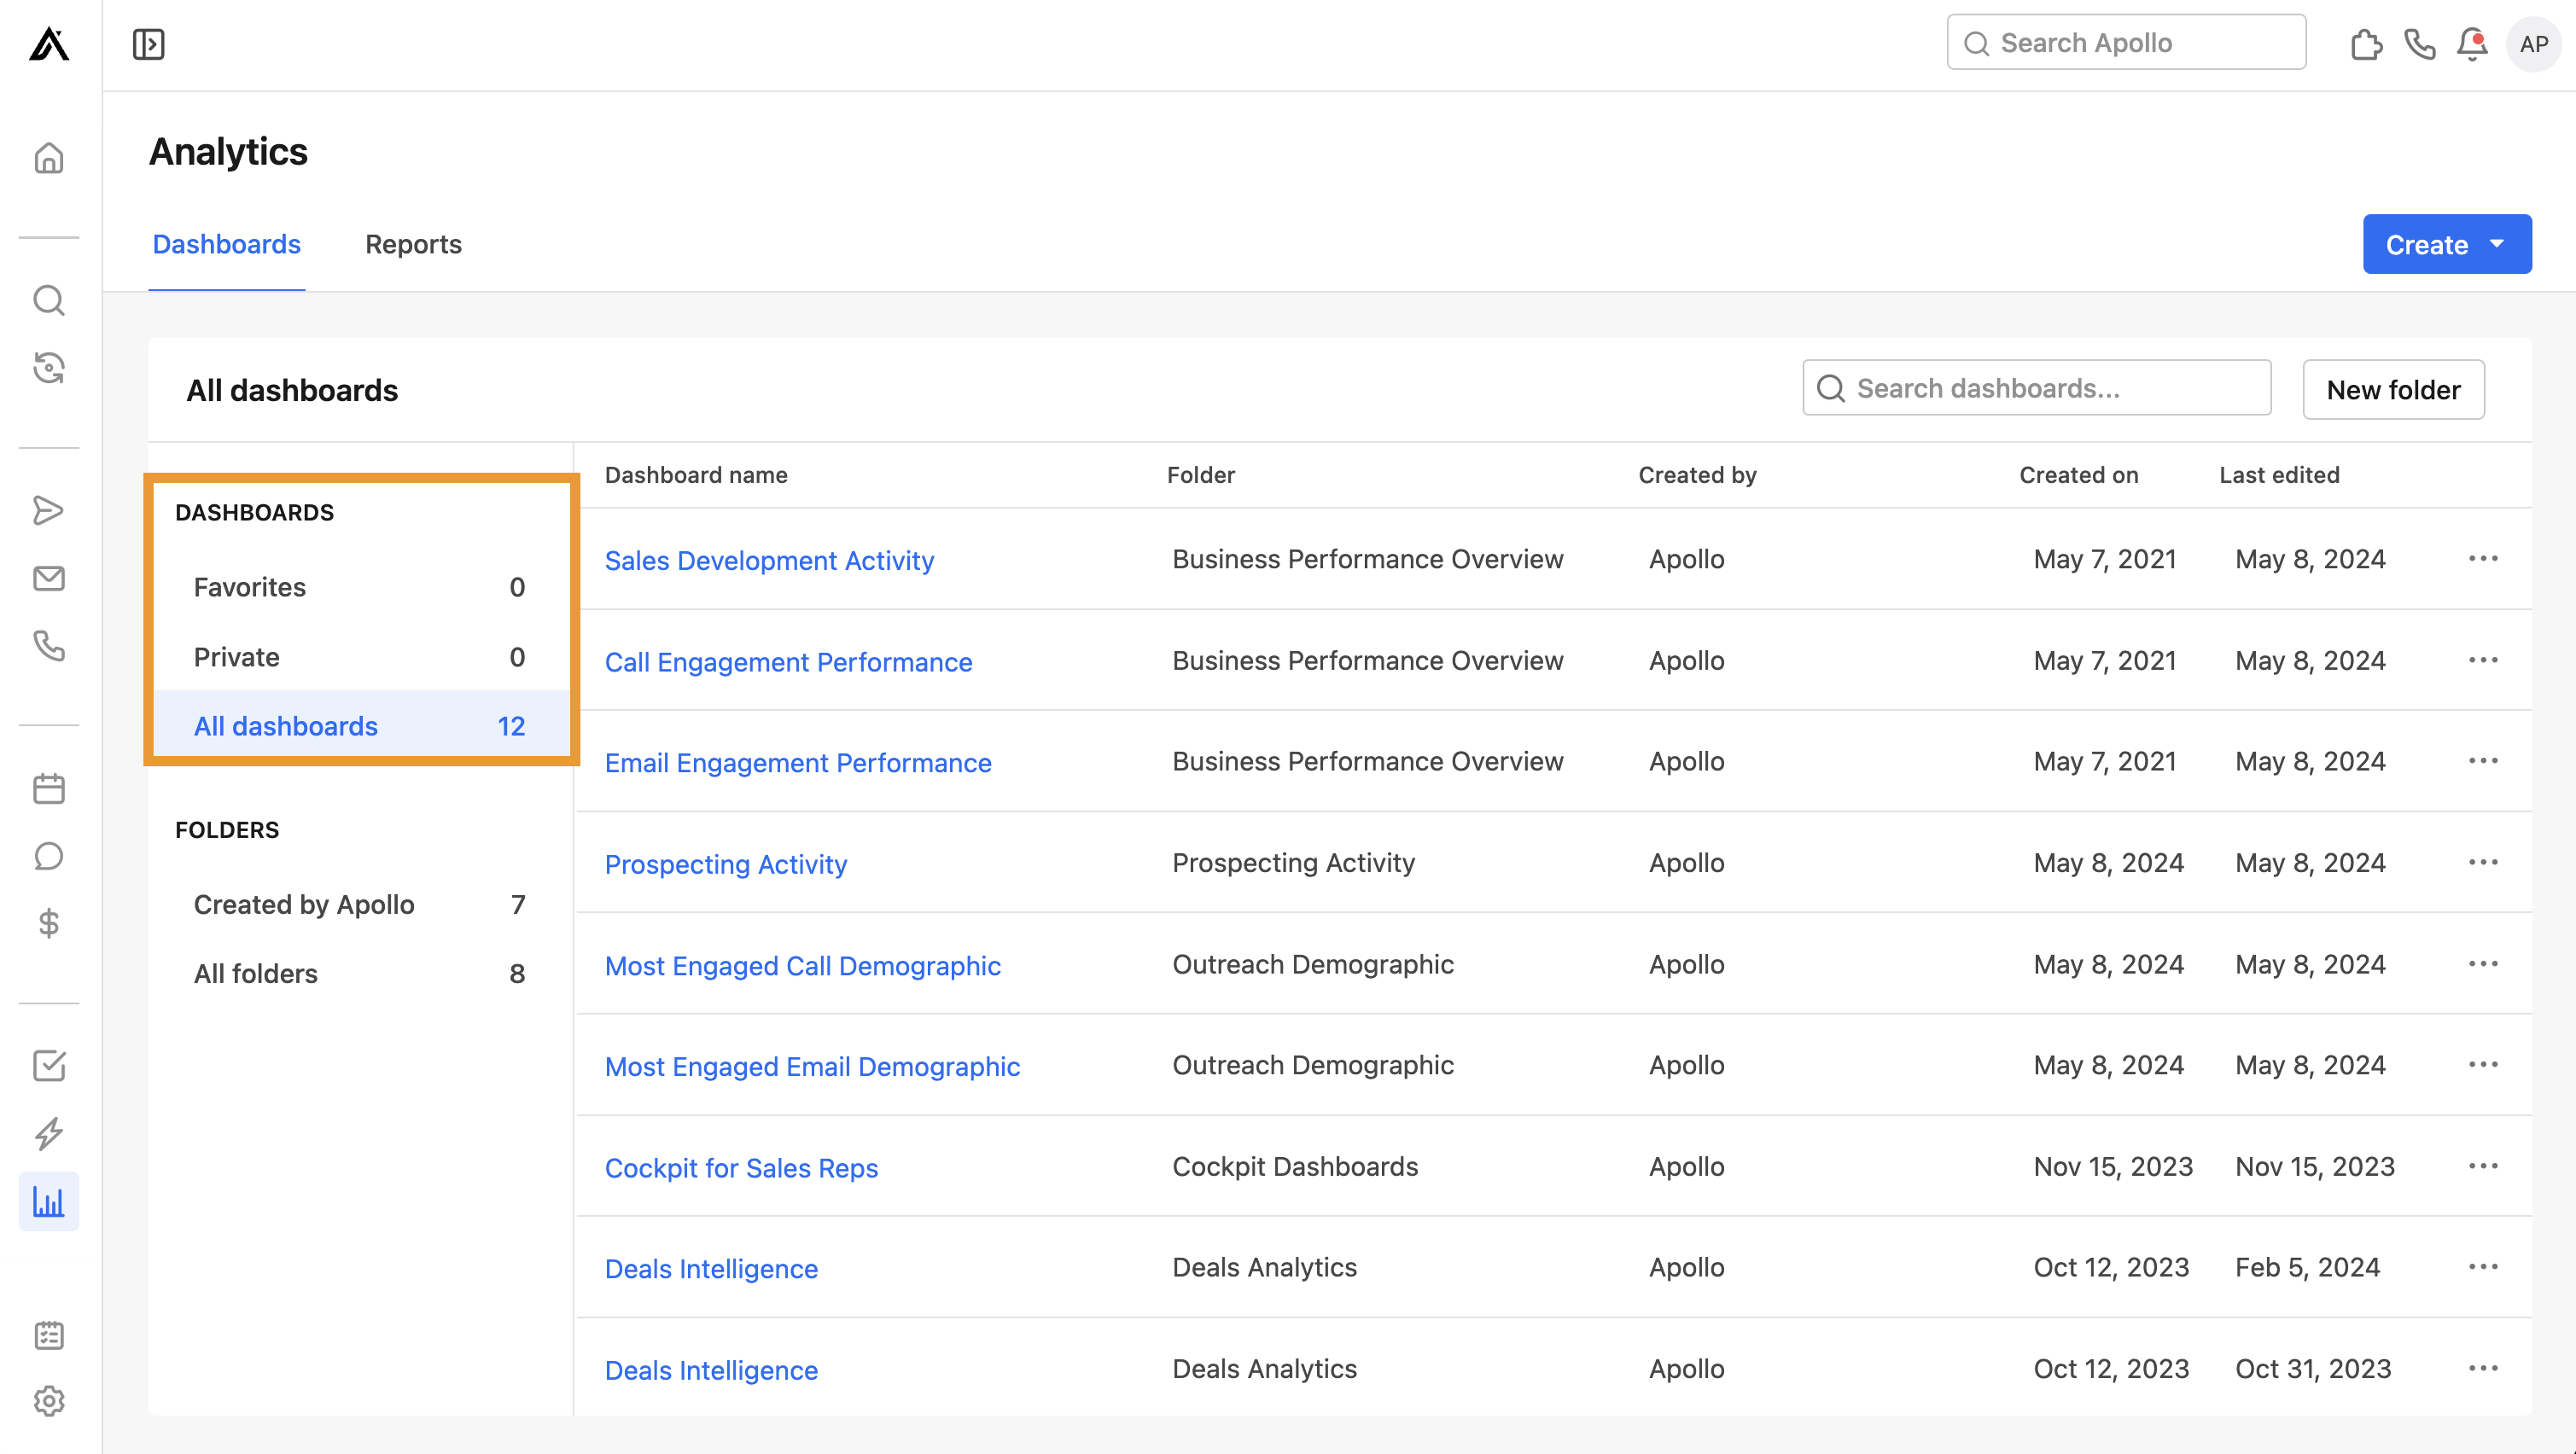Select the Workflows lightning icon in sidebar
The width and height of the screenshot is (2576, 1454).
[49, 1133]
